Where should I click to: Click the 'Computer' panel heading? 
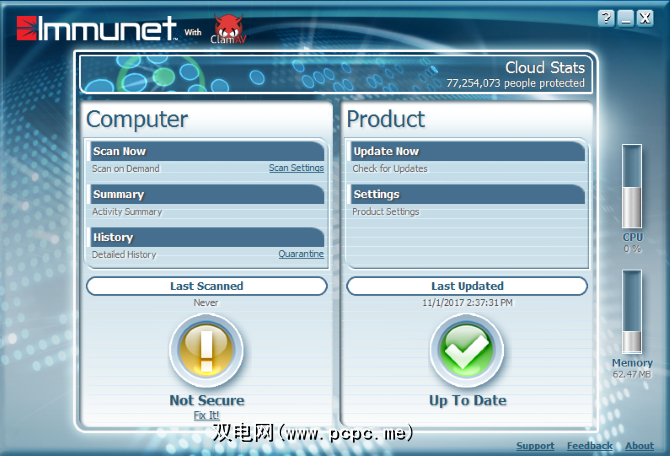coord(137,119)
